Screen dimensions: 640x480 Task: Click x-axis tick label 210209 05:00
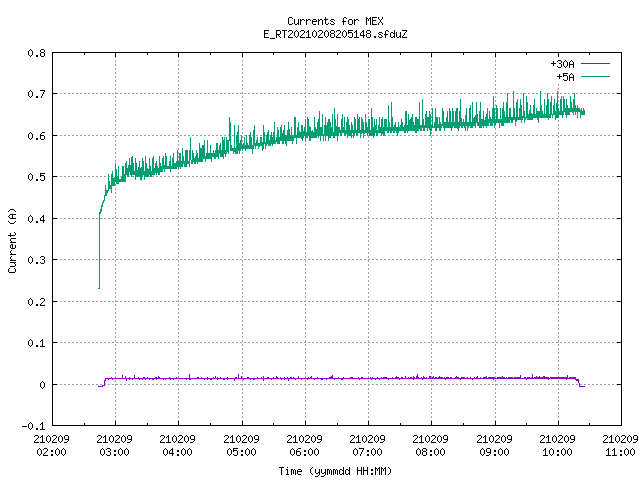(x=241, y=445)
